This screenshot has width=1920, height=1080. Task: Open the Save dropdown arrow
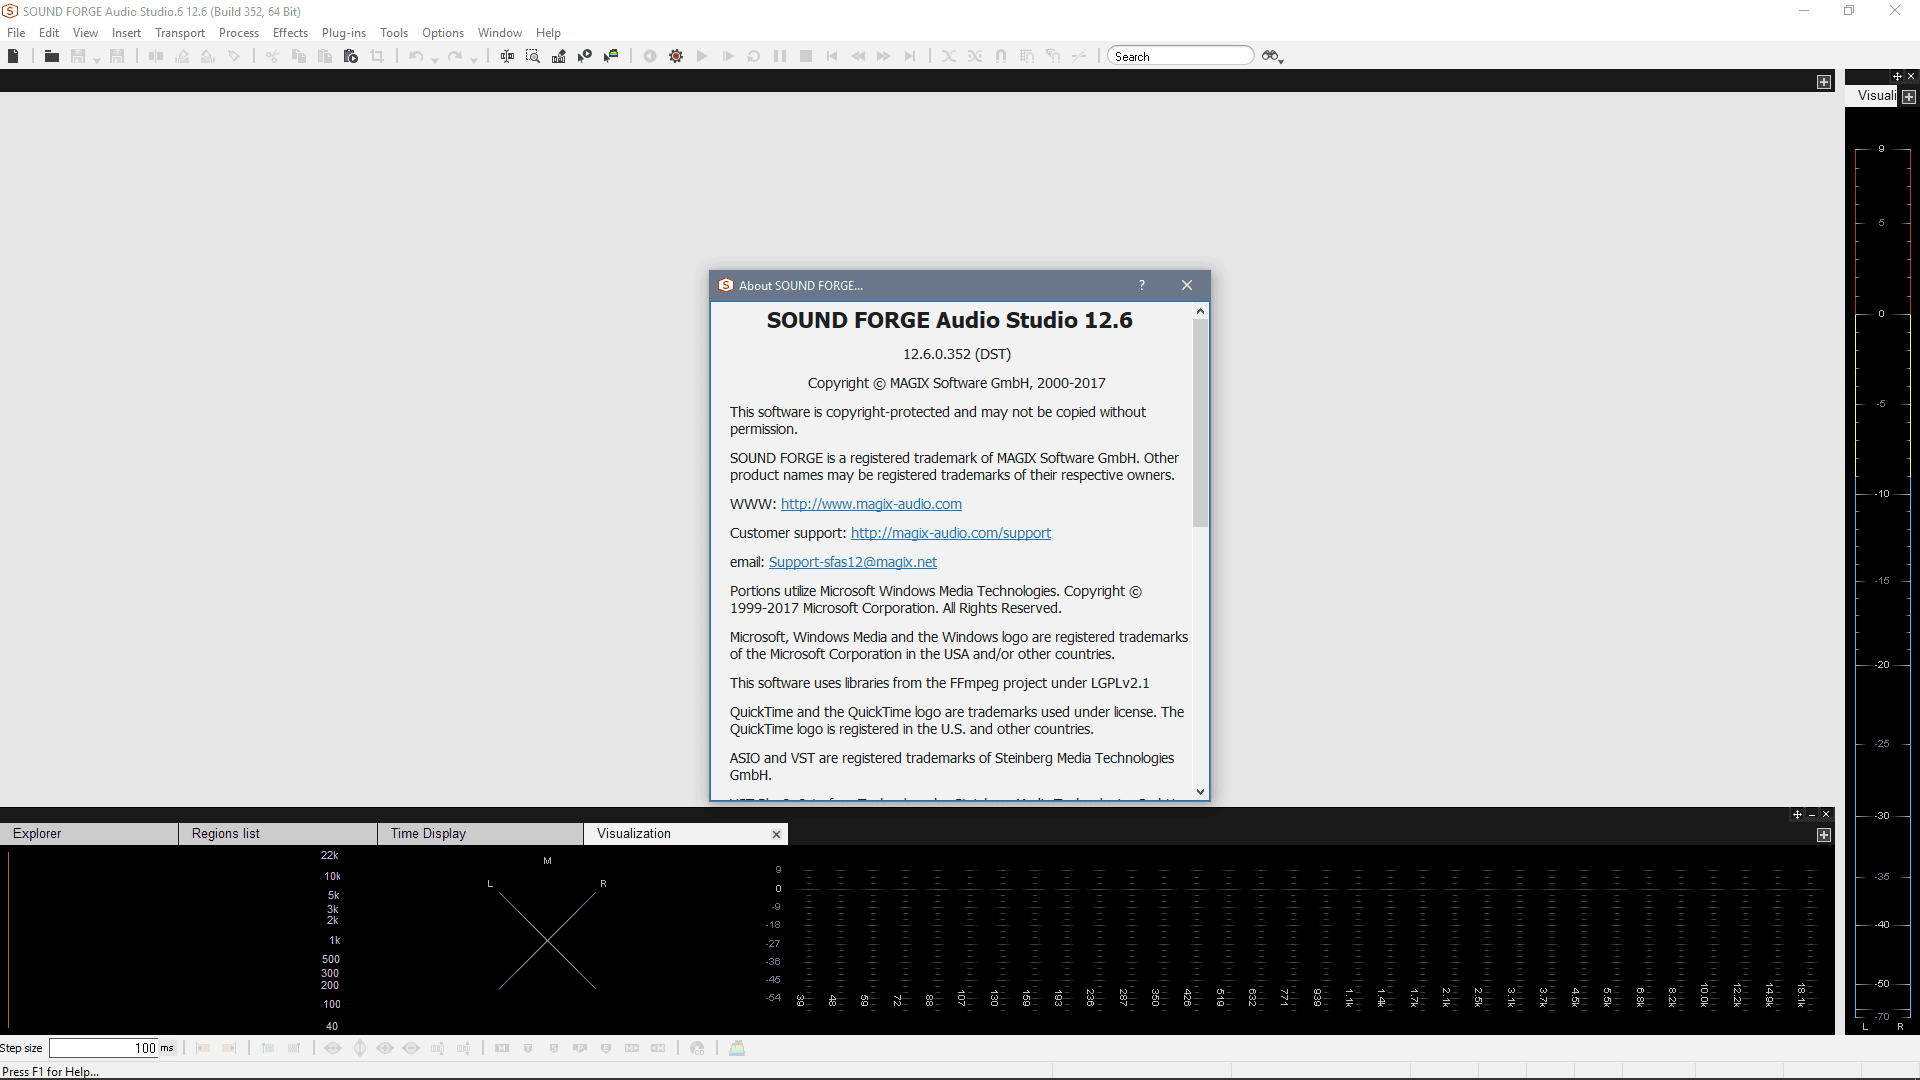[97, 59]
